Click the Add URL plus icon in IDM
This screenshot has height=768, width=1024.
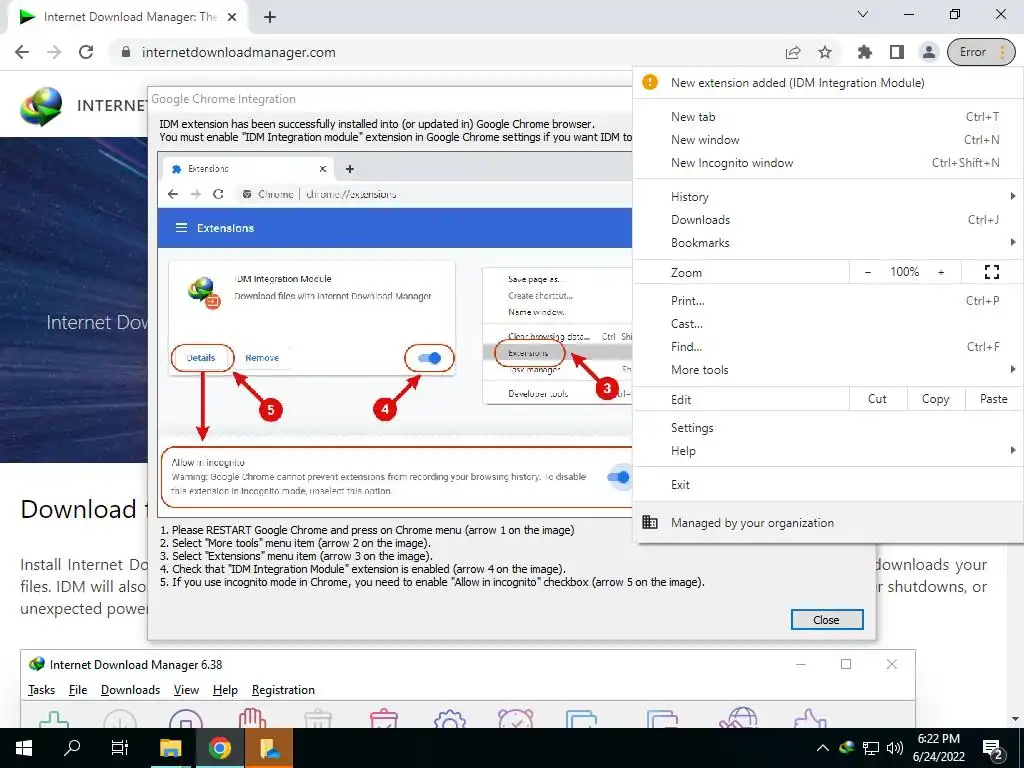[x=54, y=718]
